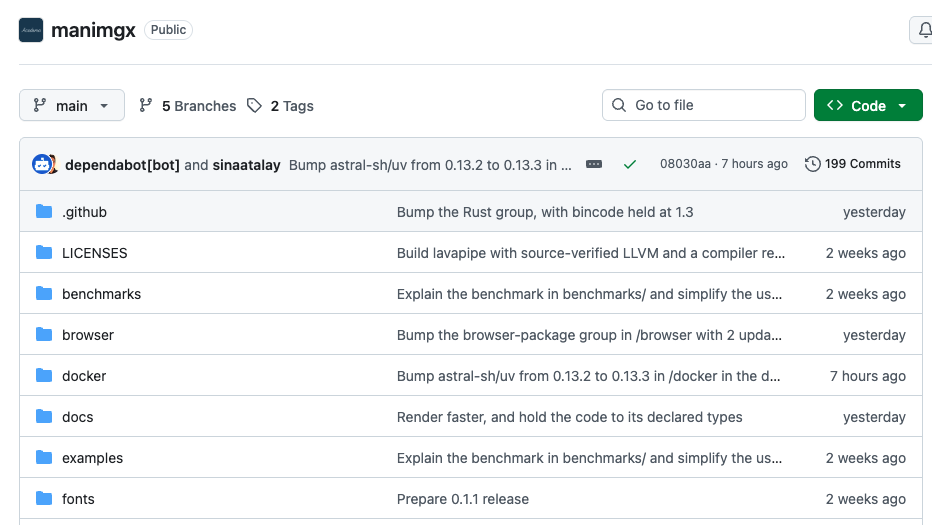Open commit 'Render faster, and hold the code'
The image size is (932, 525).
pyautogui.click(x=569, y=417)
